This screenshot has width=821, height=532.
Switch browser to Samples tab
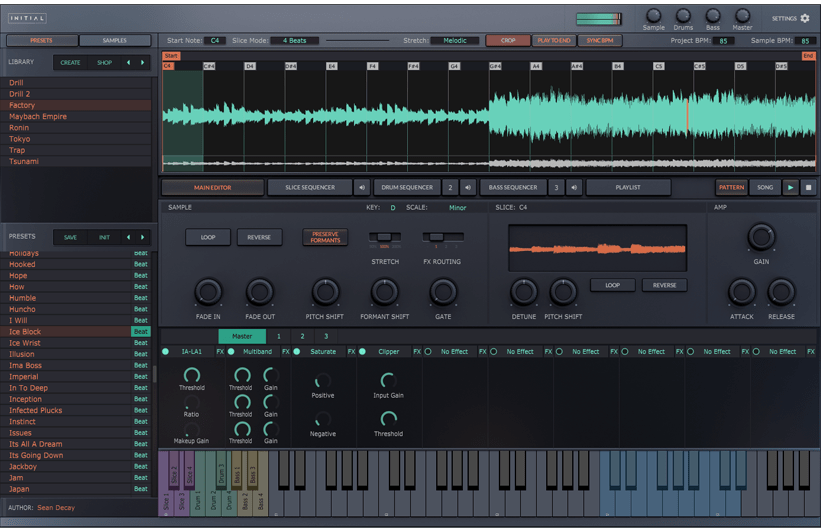click(x=115, y=40)
